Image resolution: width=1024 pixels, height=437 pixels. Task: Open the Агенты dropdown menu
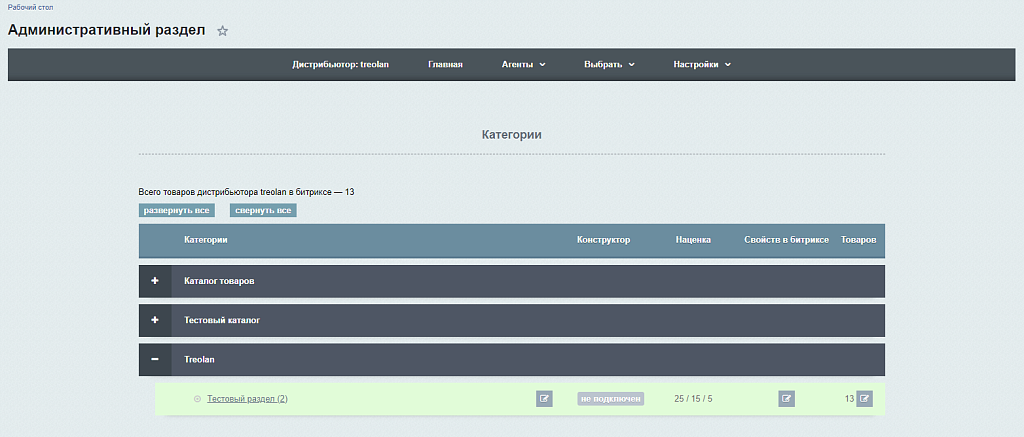click(523, 65)
